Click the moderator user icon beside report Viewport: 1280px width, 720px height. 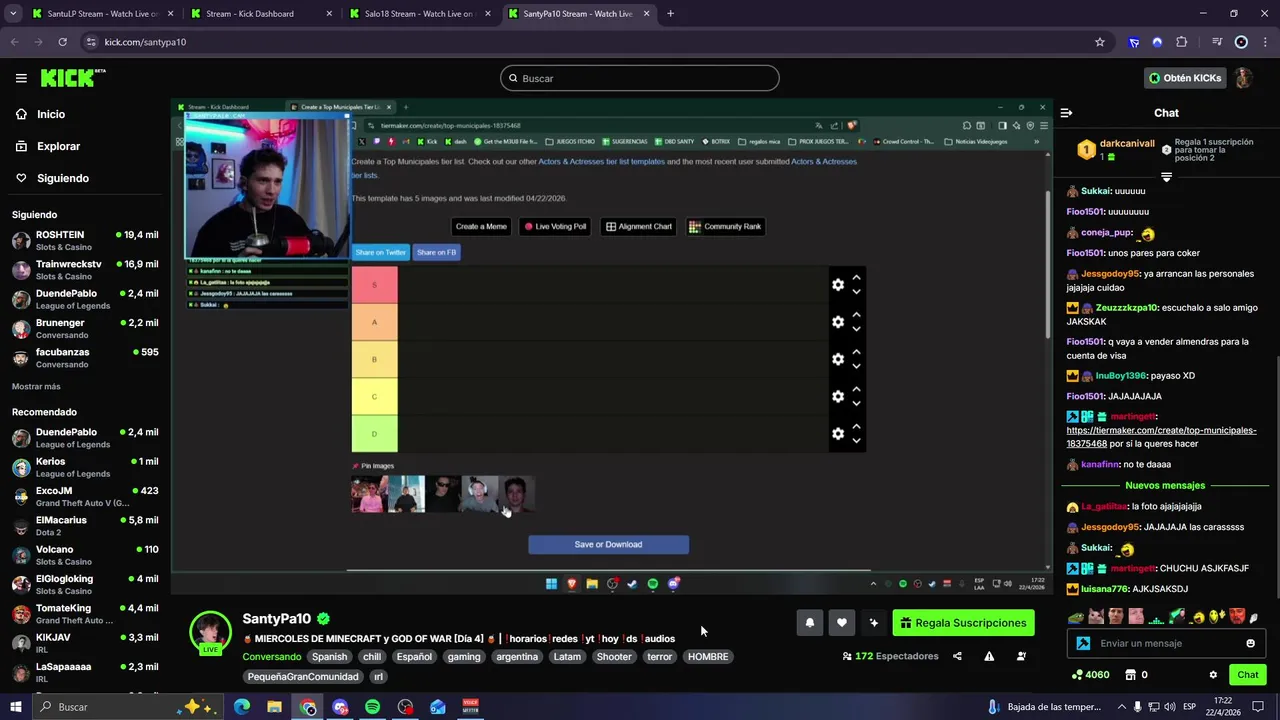pyautogui.click(x=1021, y=656)
